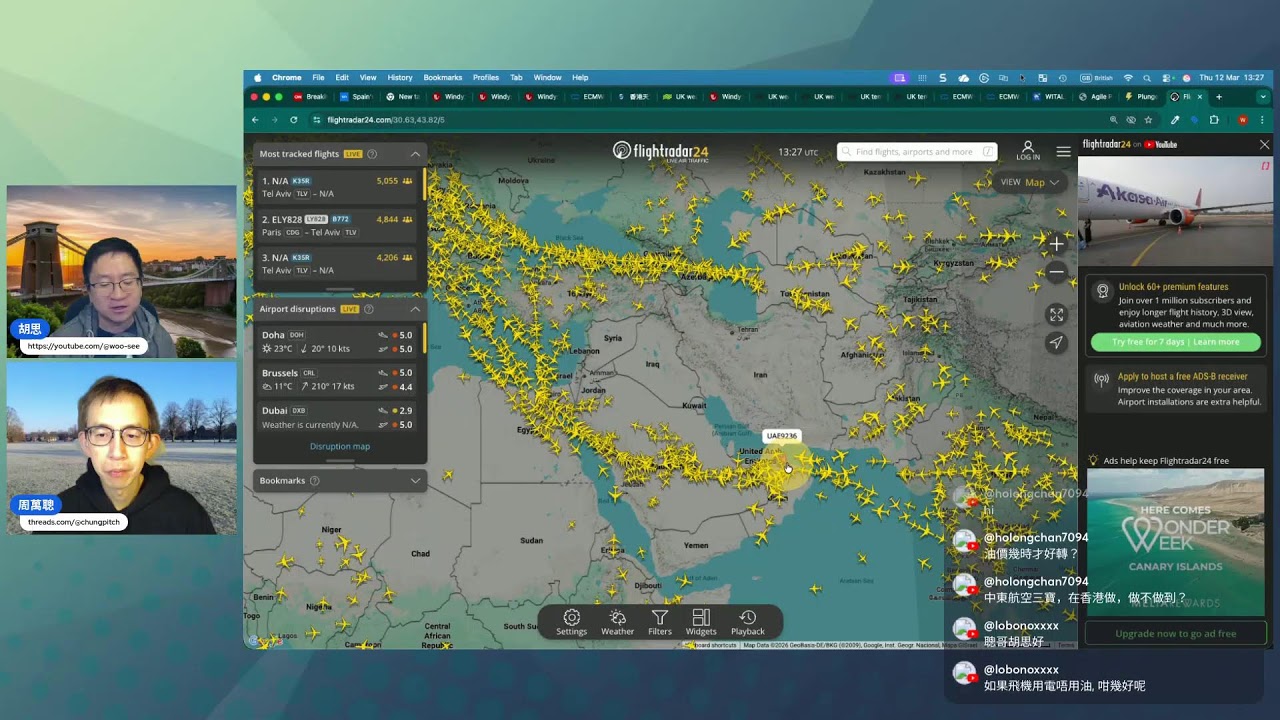
Task: Open Dubai DXB airport disruption row
Action: click(x=339, y=417)
